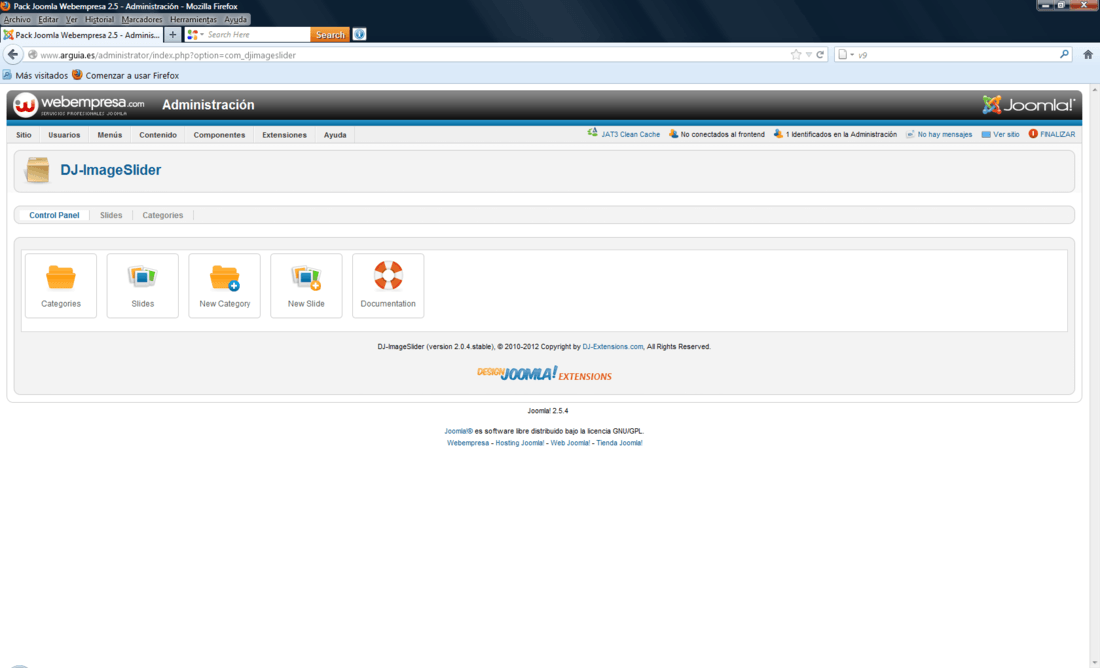The image size is (1100, 668).
Task: Click the webempresa.com logo
Action: click(x=79, y=105)
